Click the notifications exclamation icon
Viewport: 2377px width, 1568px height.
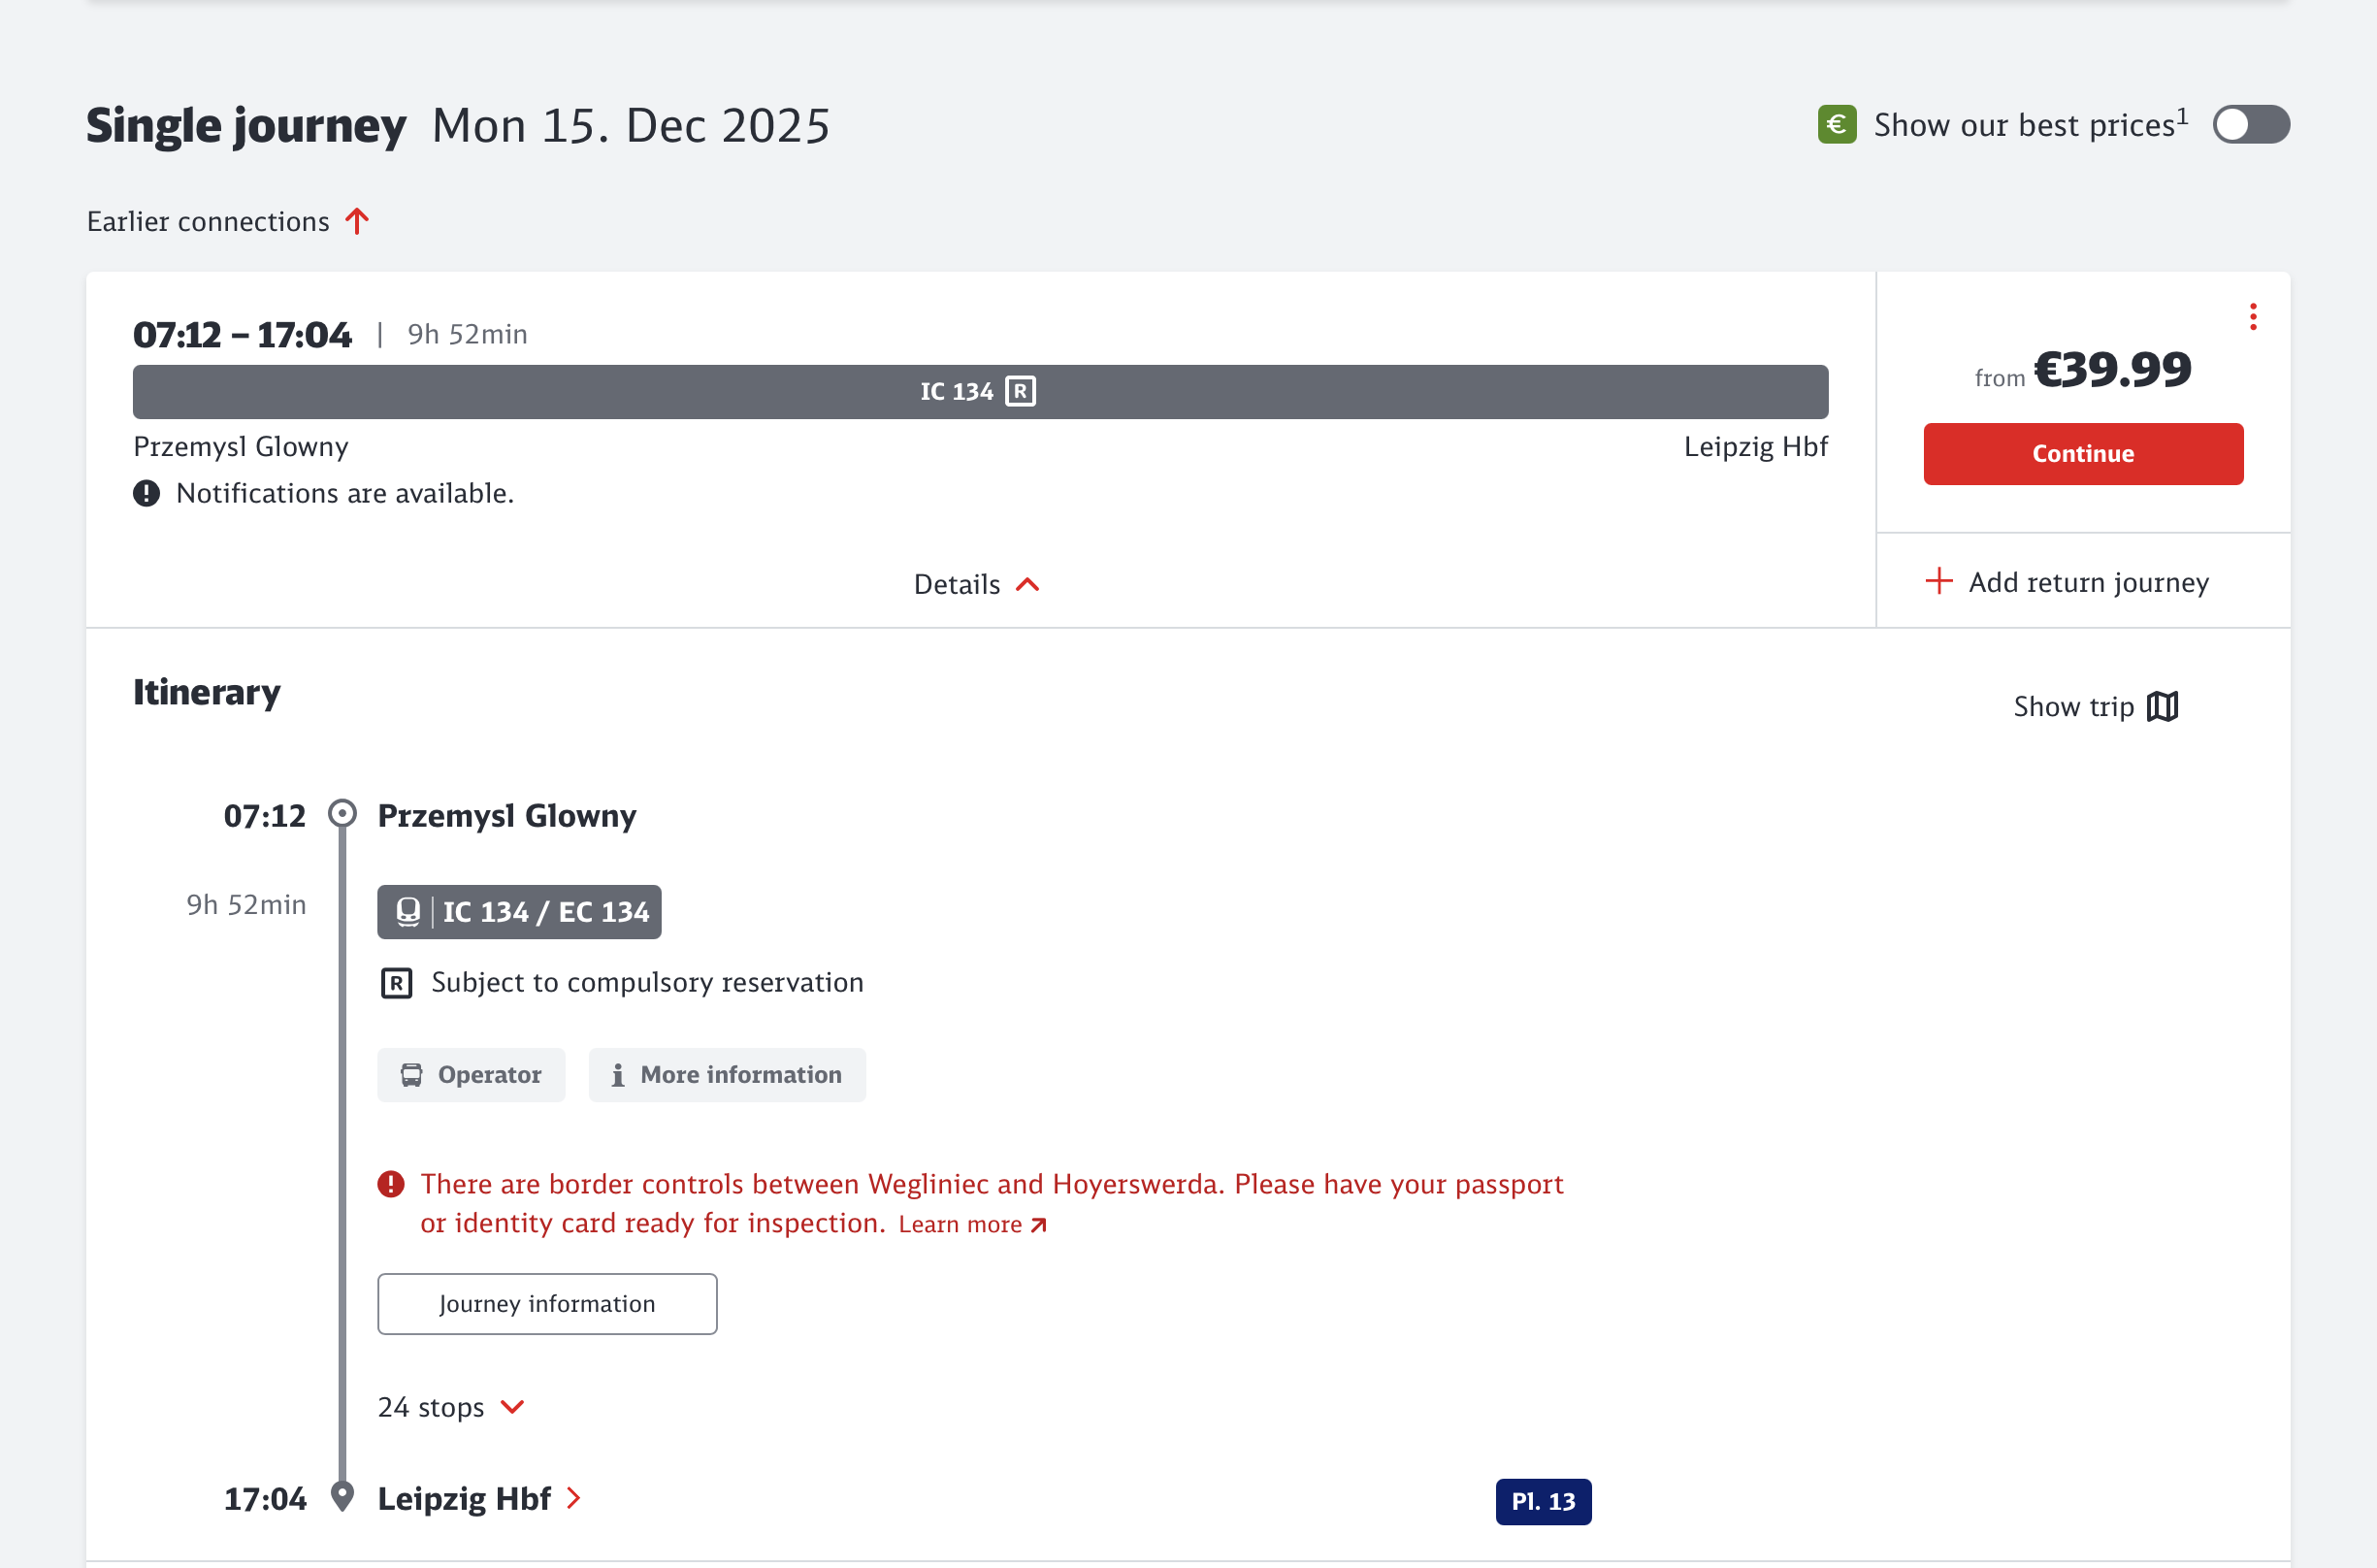(147, 494)
